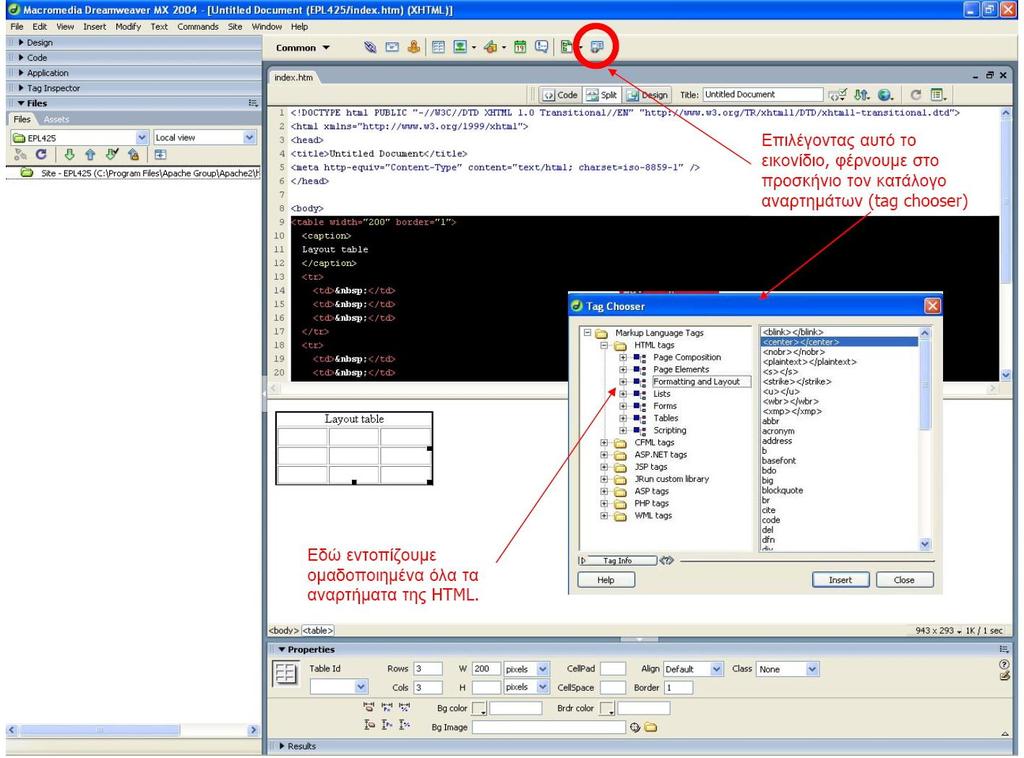This screenshot has width=1024, height=758.
Task: Click the Tag Info button
Action: tap(618, 561)
